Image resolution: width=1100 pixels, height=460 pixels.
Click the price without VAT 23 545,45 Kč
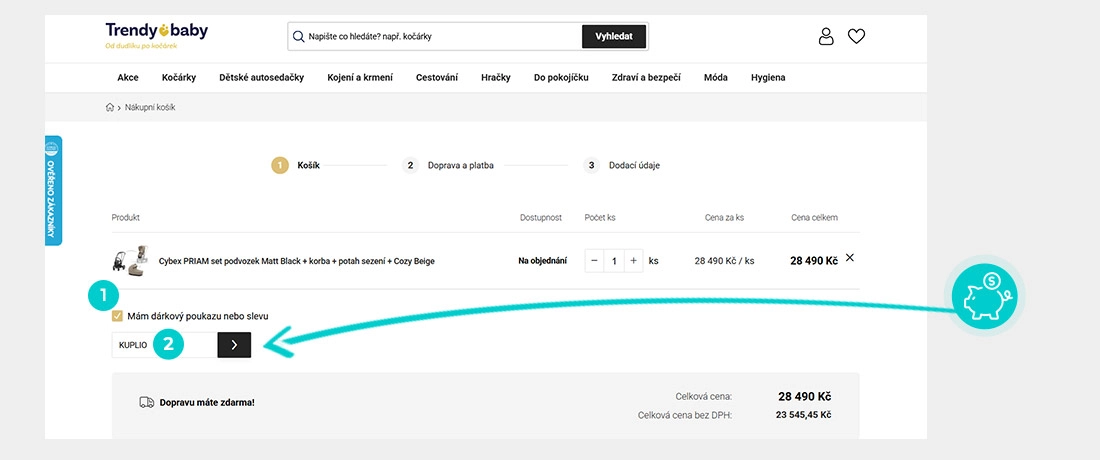803,415
